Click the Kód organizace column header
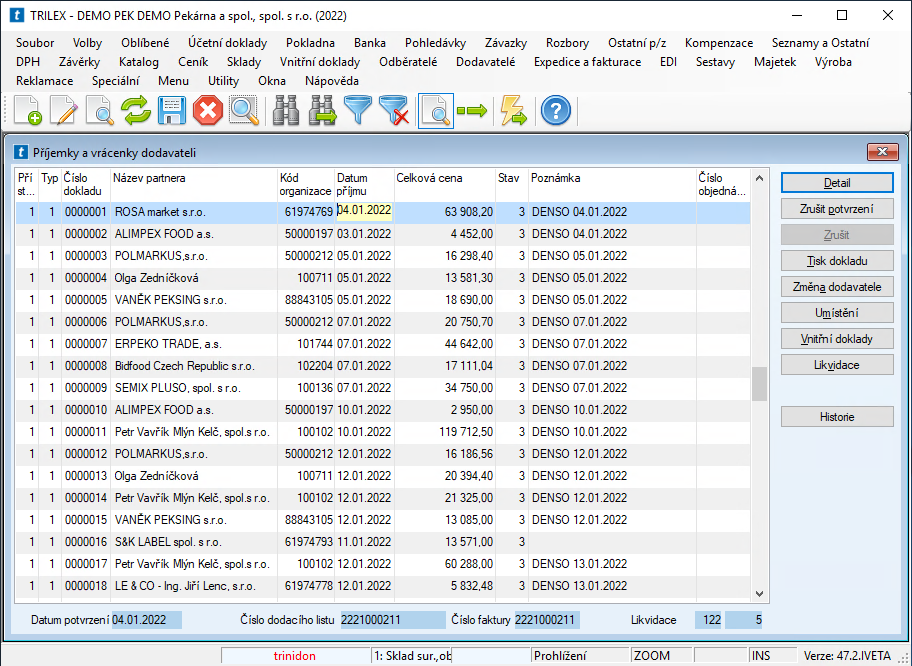912x666 pixels. pos(306,184)
